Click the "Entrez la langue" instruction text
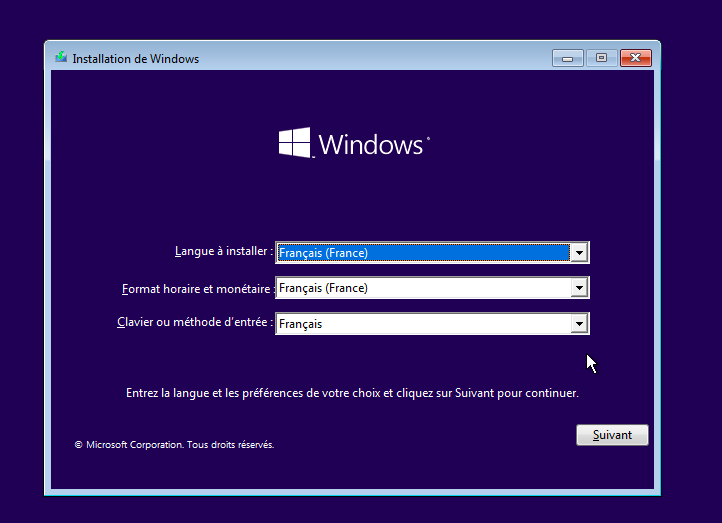The image size is (722, 523). pyautogui.click(x=352, y=394)
